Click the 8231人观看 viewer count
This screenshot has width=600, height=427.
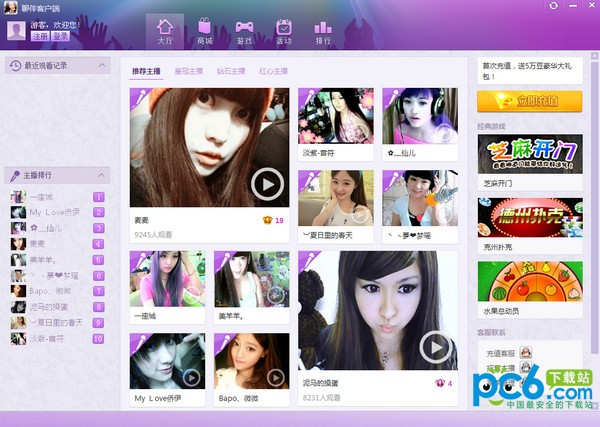point(322,398)
